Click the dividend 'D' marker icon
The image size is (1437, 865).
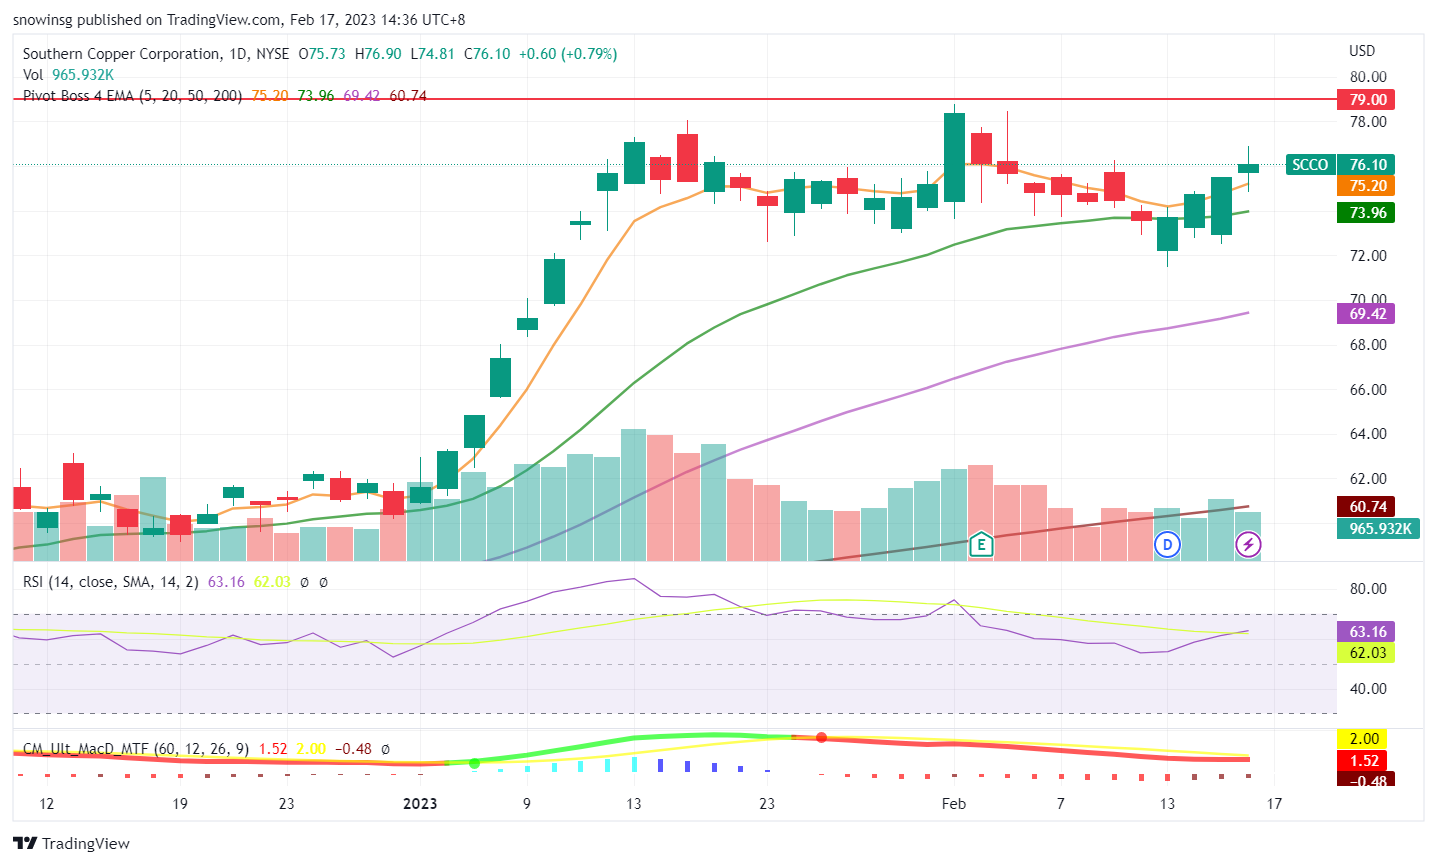[1167, 545]
